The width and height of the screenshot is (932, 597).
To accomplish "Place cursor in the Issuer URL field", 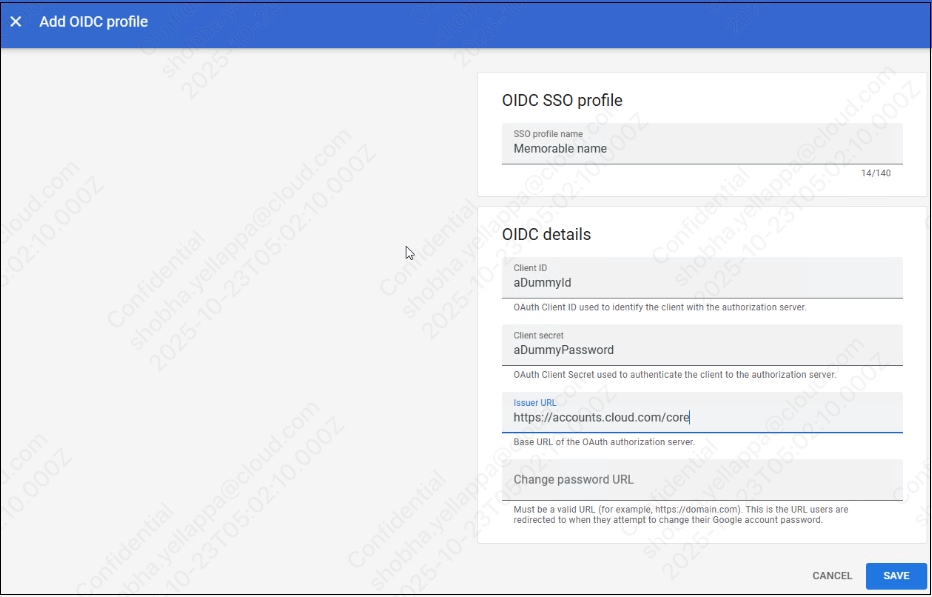I will (x=700, y=417).
